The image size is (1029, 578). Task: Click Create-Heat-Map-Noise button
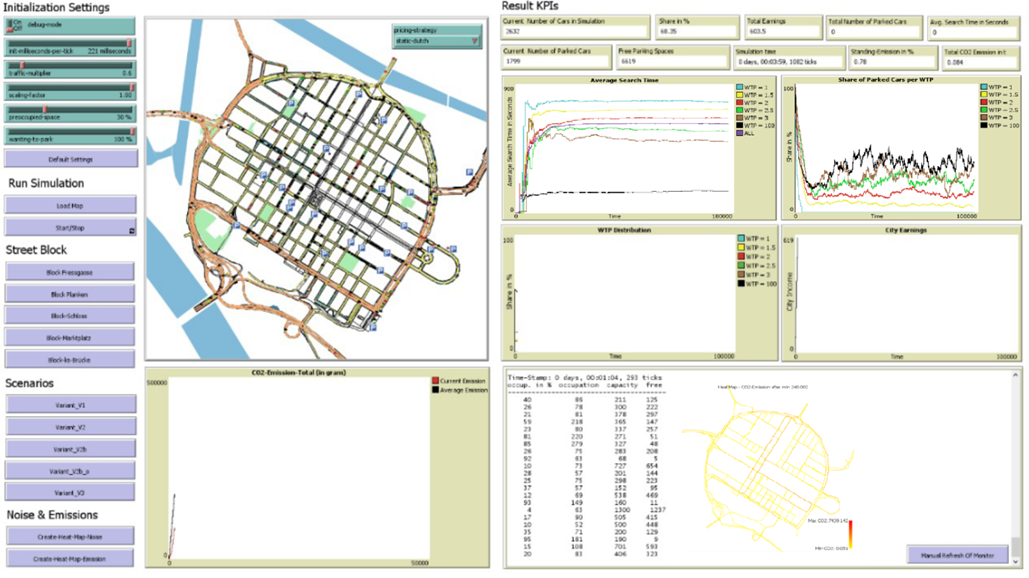click(x=70, y=536)
